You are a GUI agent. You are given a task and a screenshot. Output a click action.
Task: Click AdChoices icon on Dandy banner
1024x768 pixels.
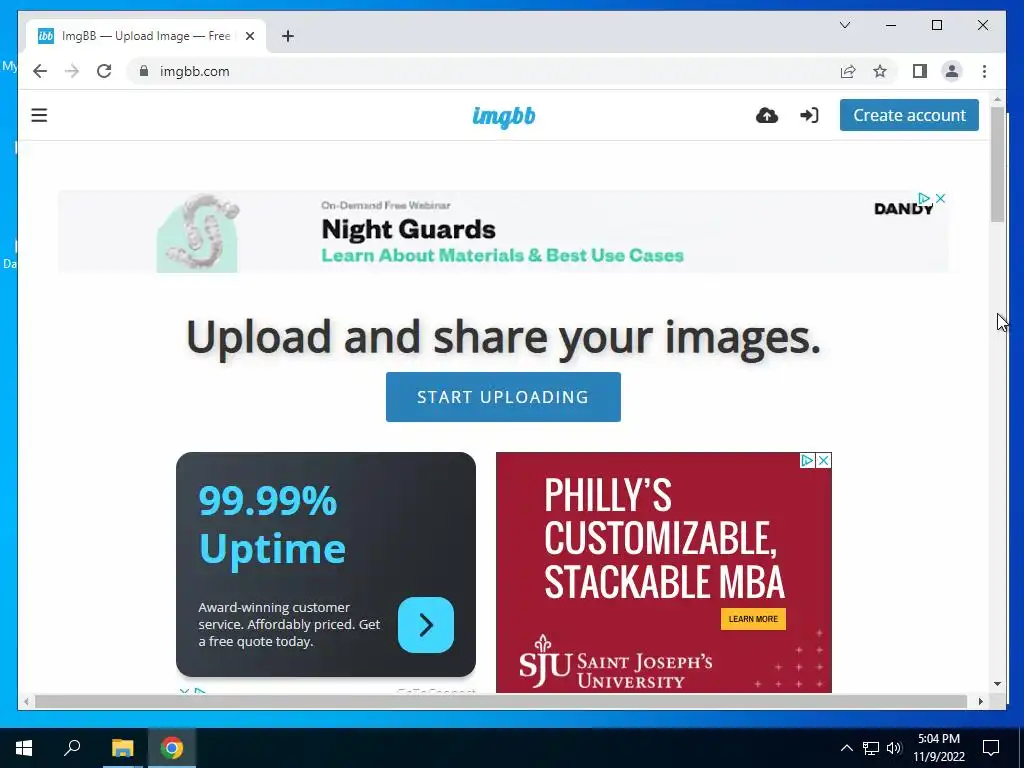click(924, 198)
